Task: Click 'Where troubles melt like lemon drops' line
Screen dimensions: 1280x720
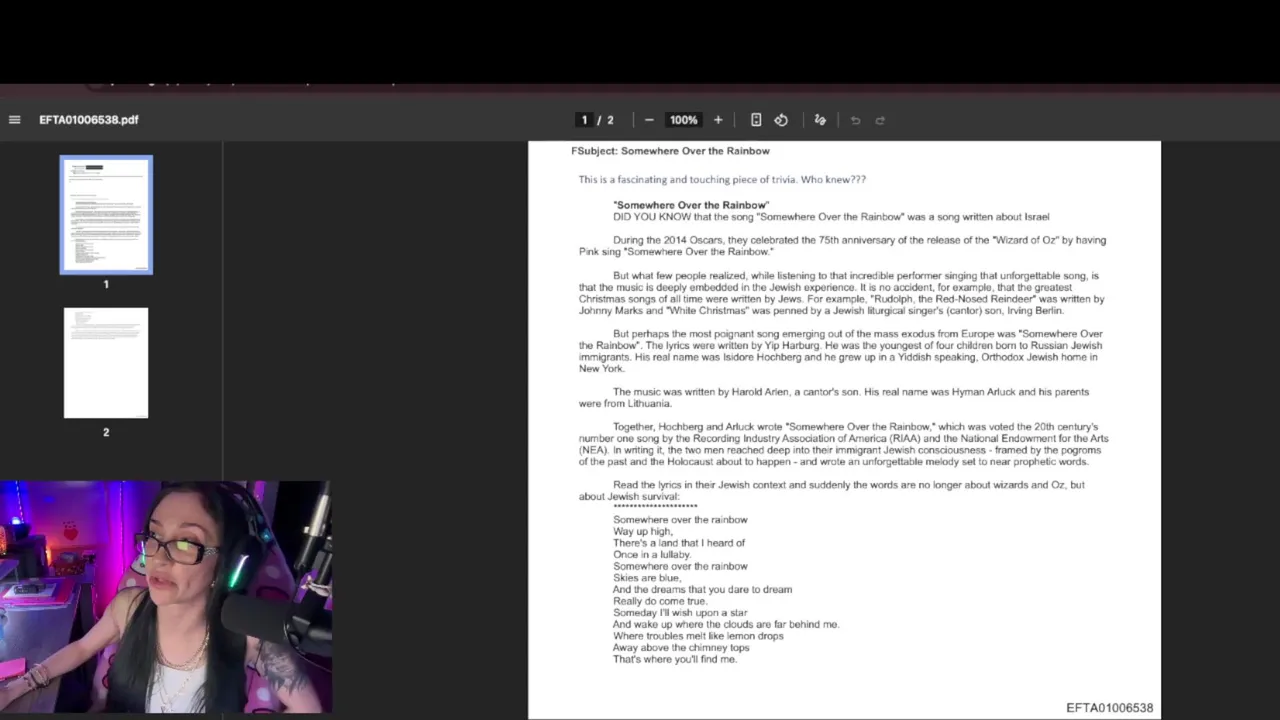Action: click(x=698, y=636)
